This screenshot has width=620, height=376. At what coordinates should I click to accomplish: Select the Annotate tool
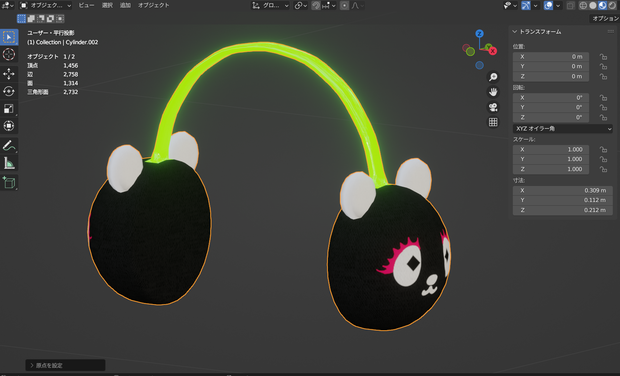pos(9,145)
